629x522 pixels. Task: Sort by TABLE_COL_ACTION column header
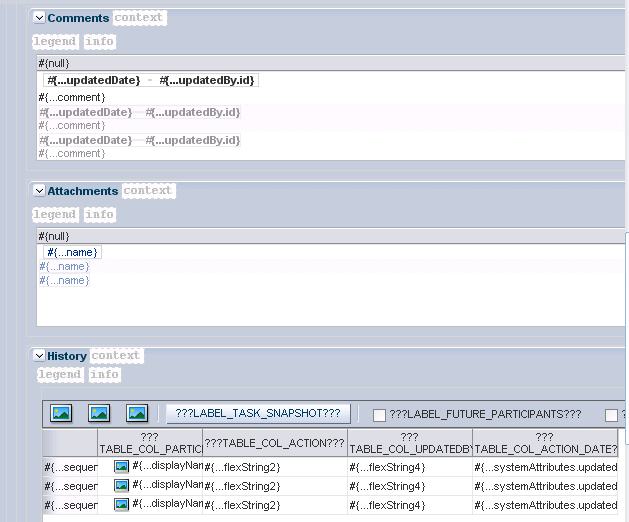point(275,443)
